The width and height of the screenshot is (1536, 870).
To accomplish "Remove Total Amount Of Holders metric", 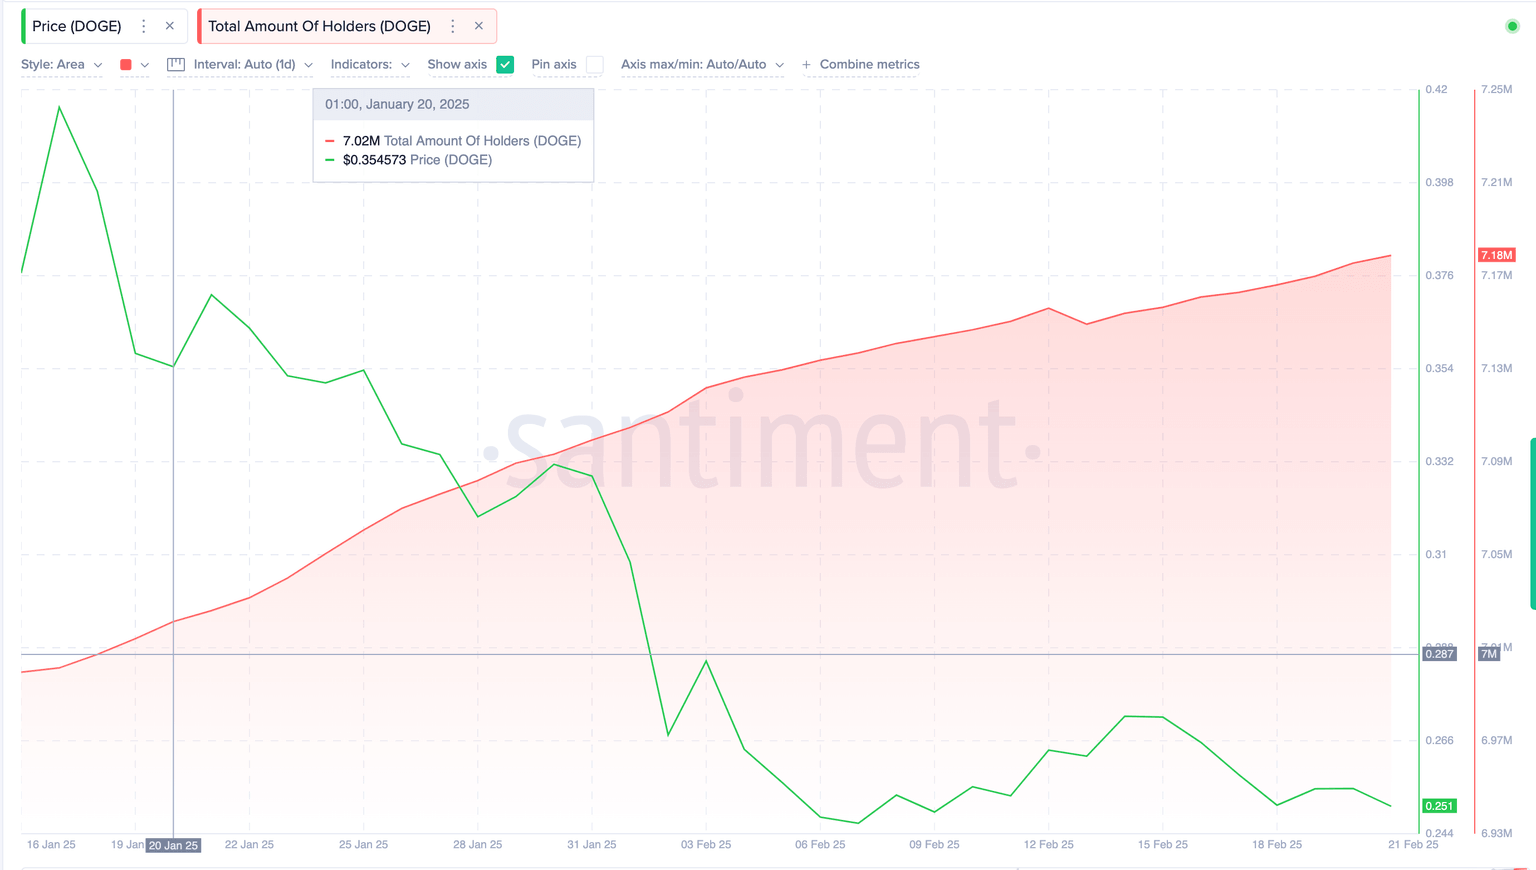I will (479, 26).
